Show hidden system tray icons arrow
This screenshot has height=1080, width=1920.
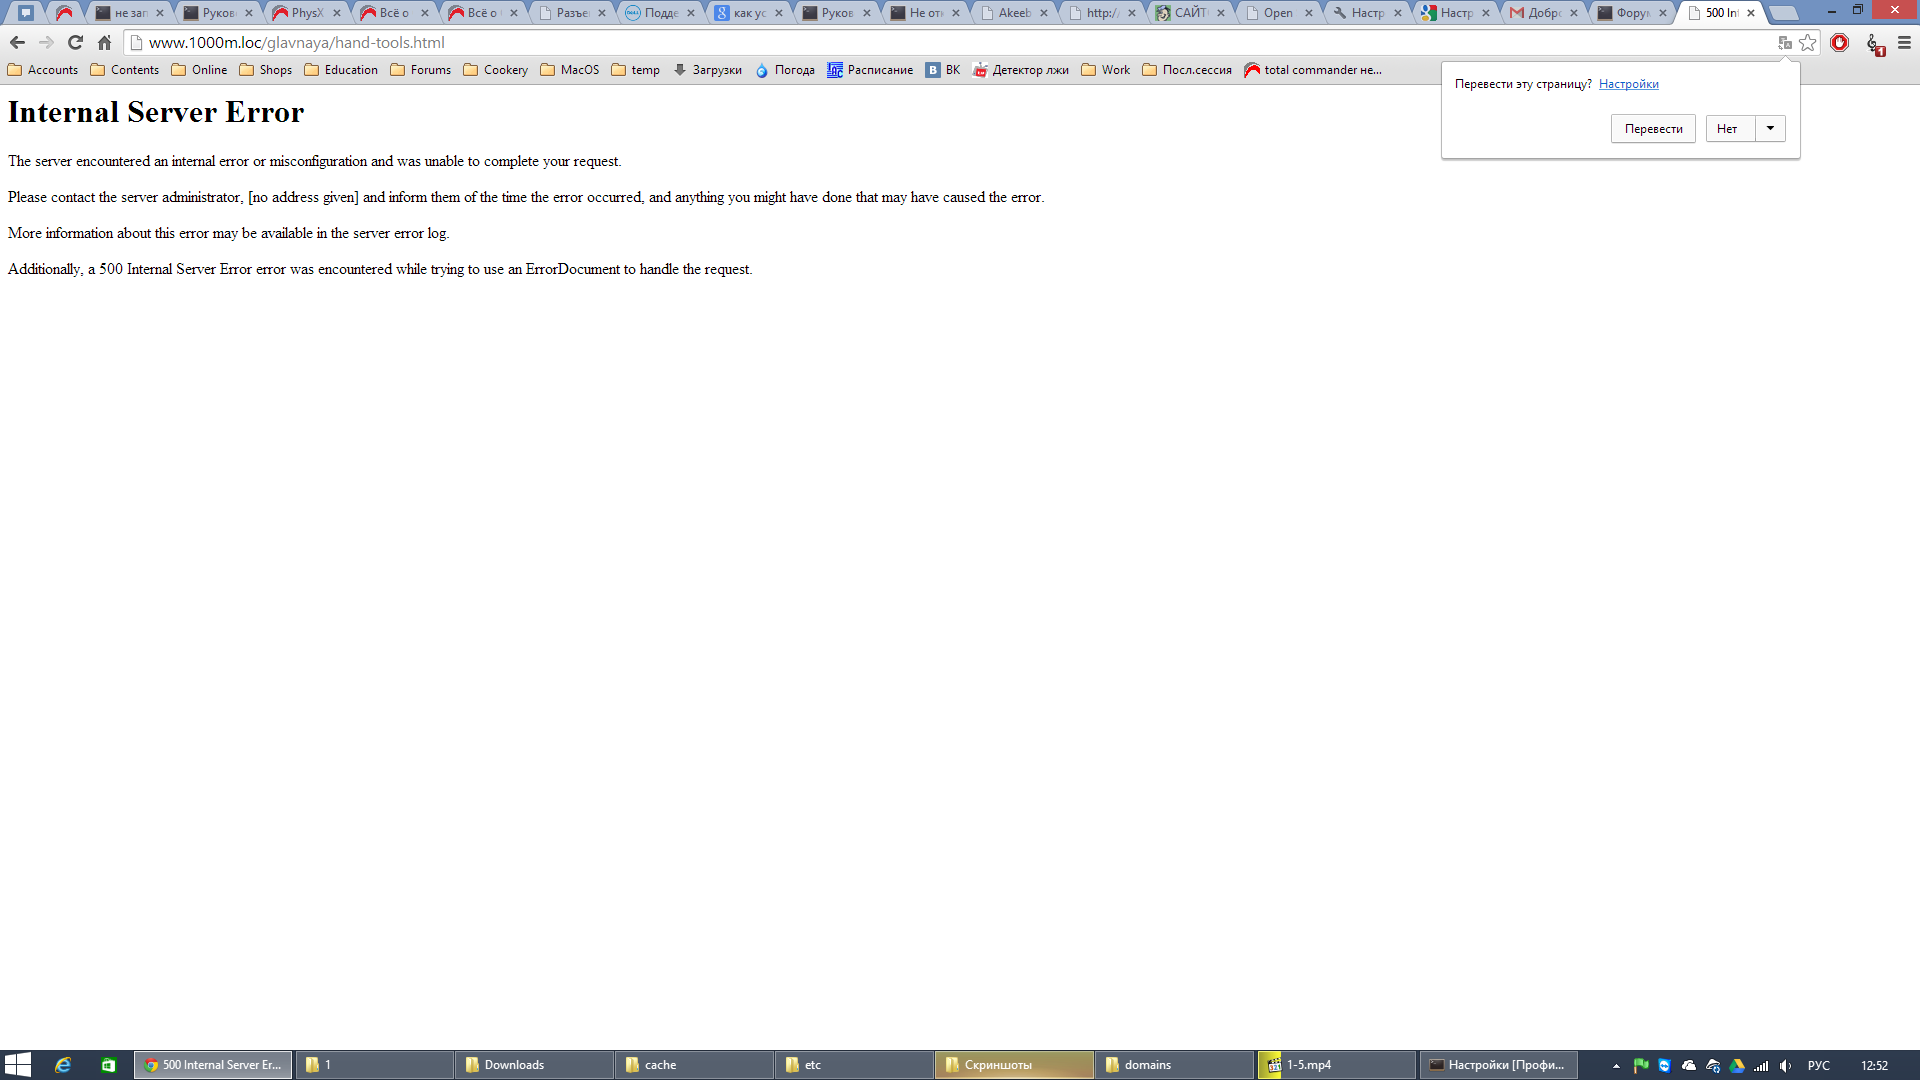[x=1616, y=1066]
